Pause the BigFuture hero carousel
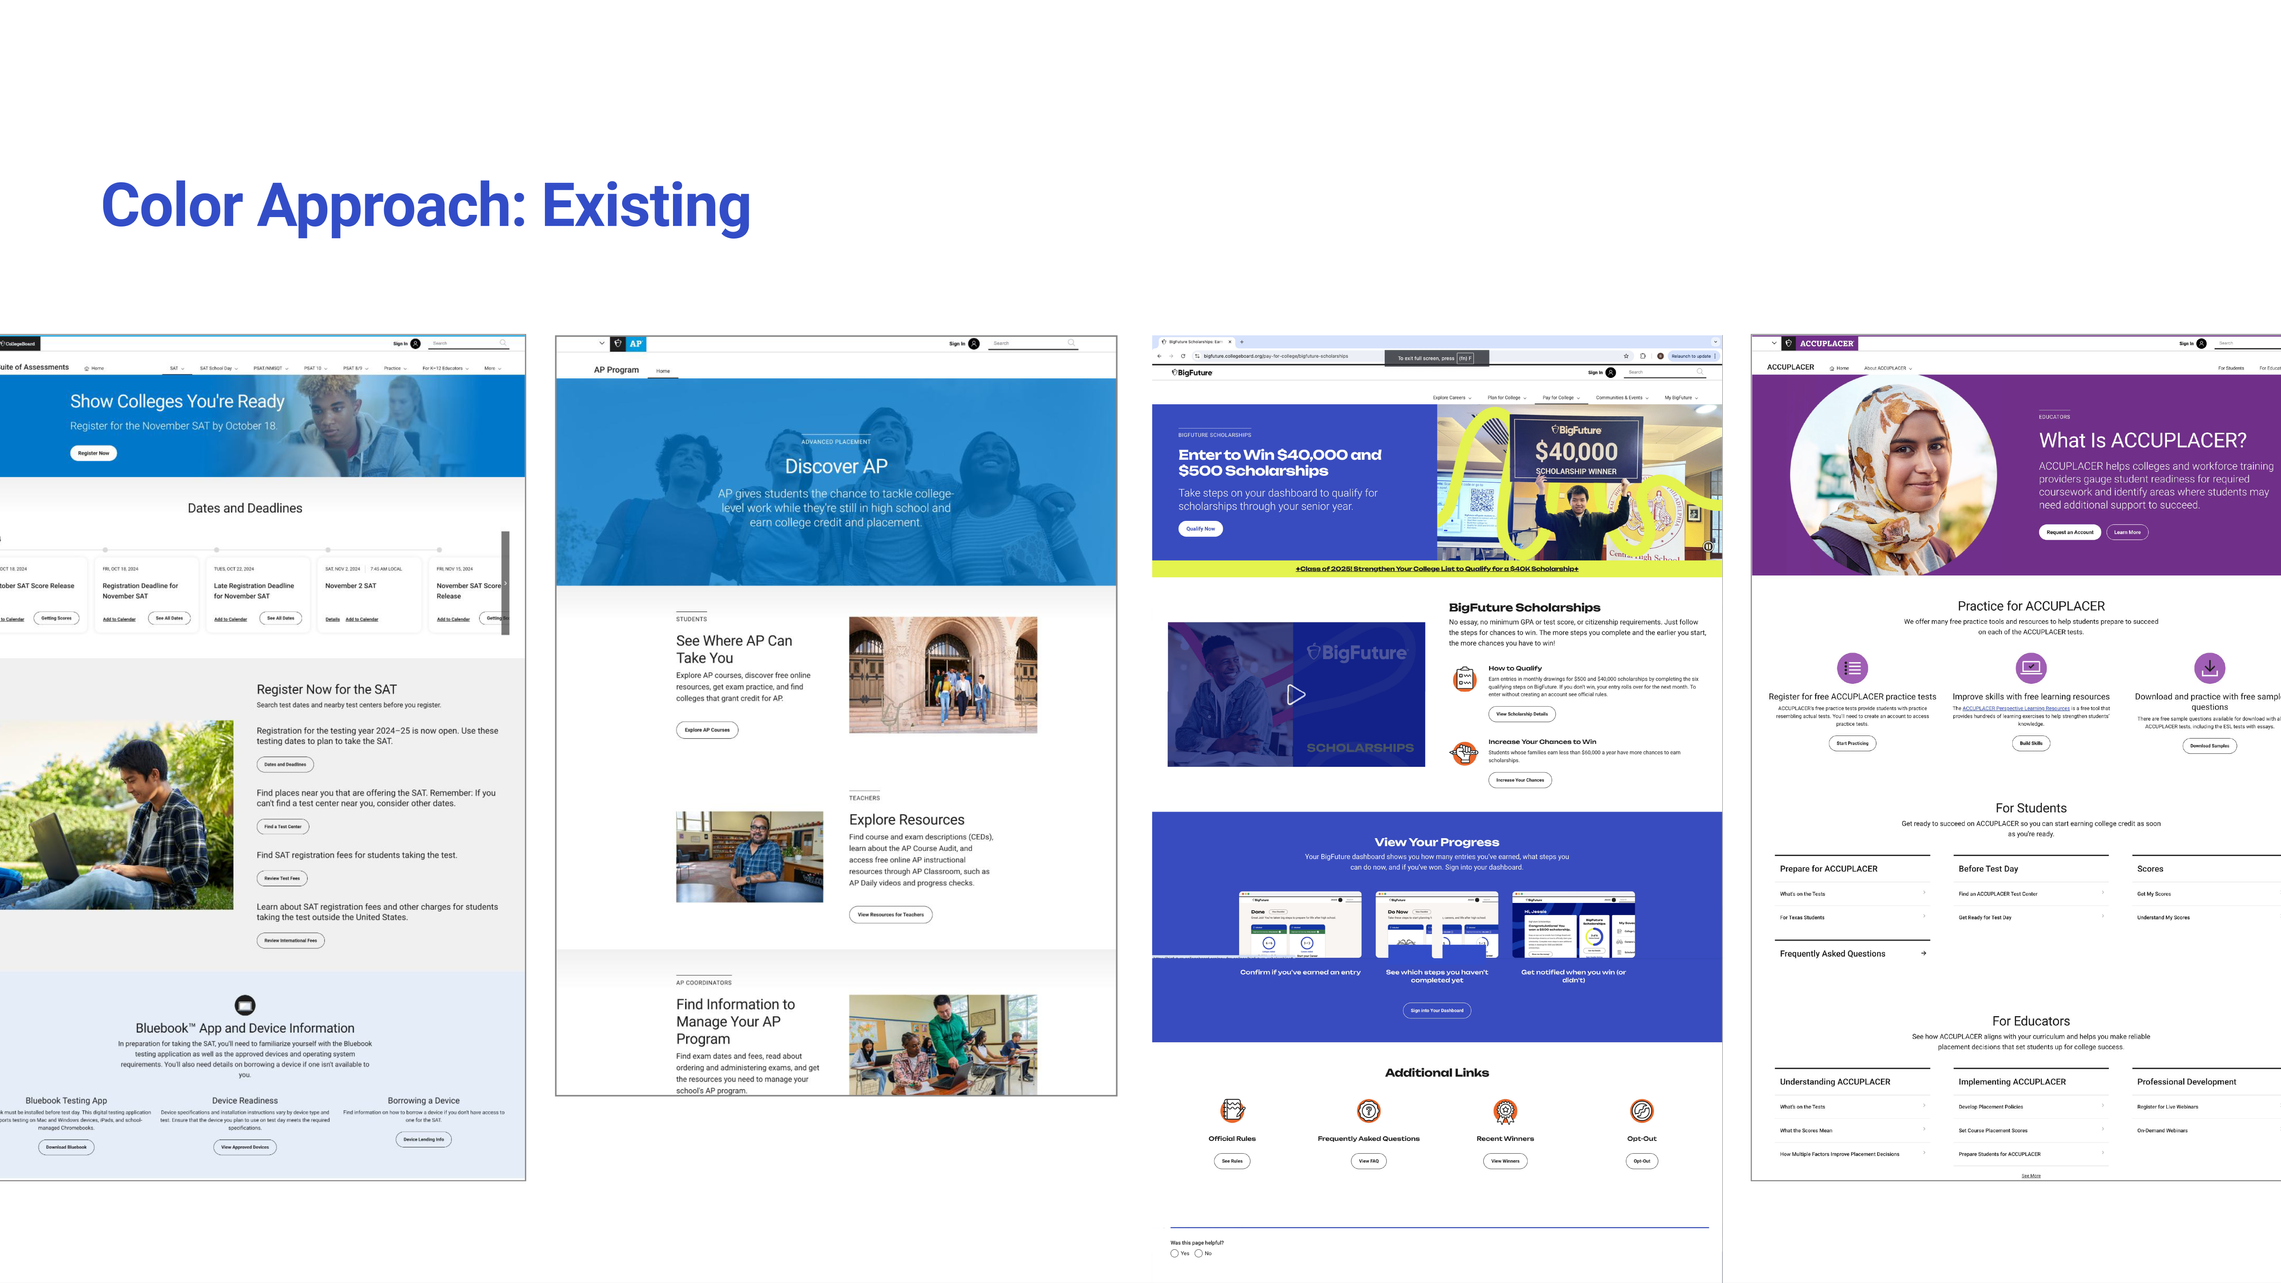Image resolution: width=2281 pixels, height=1283 pixels. 1708,546
